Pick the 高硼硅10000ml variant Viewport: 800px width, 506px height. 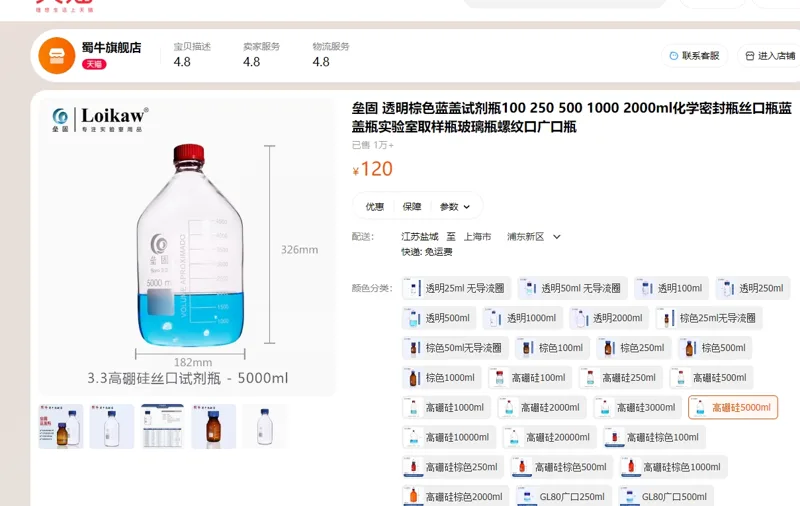coord(448,438)
